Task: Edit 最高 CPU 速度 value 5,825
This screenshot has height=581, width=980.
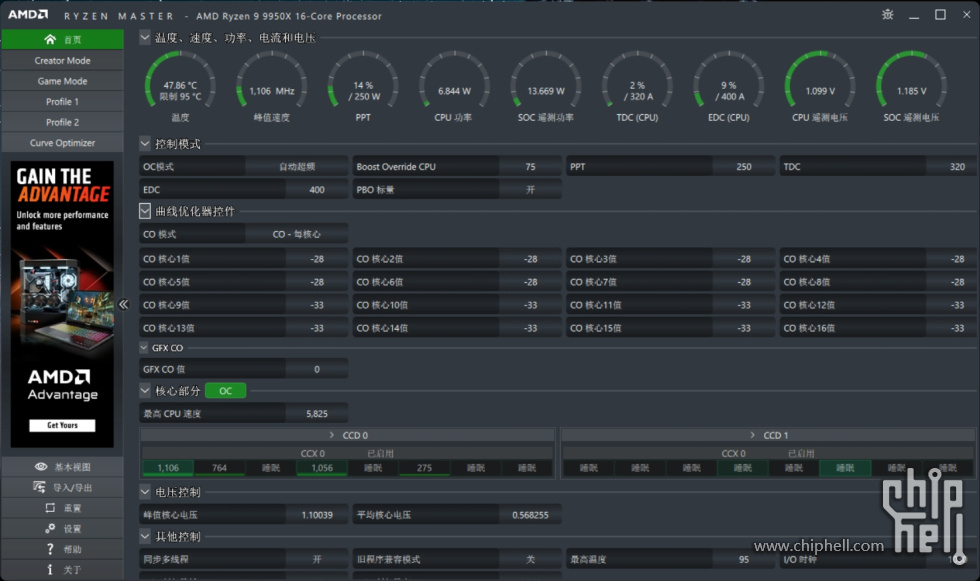Action: [317, 414]
